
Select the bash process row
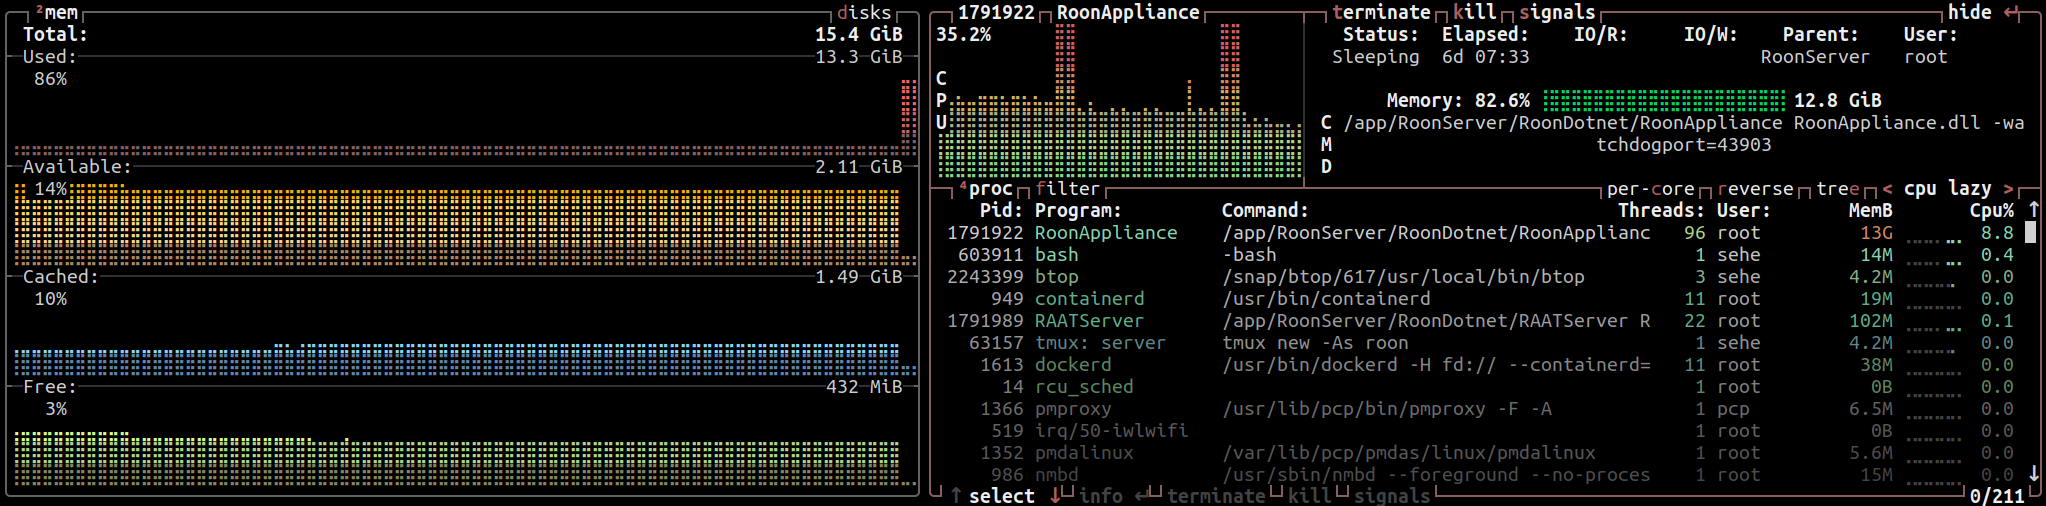point(1480,255)
